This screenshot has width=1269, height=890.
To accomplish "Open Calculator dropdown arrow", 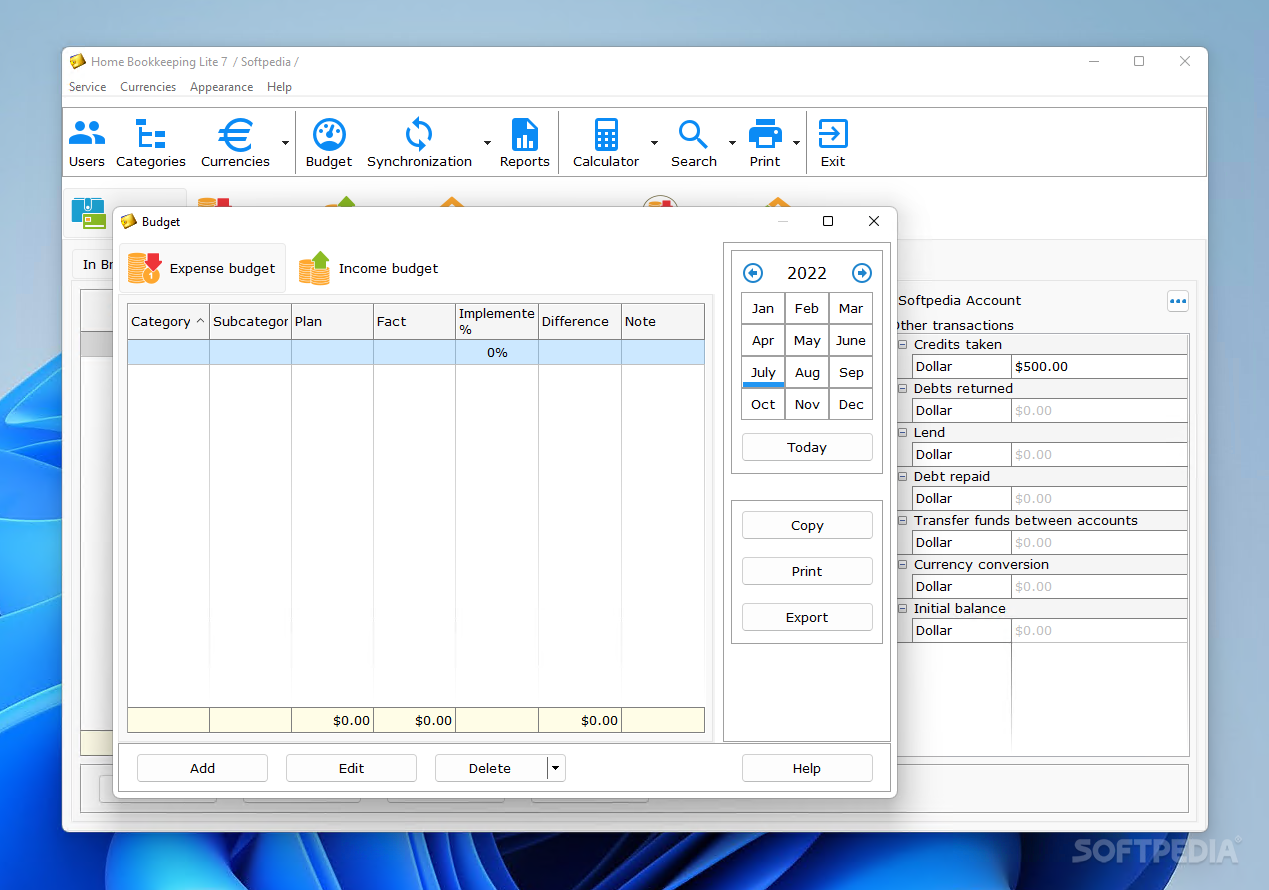I will point(654,143).
